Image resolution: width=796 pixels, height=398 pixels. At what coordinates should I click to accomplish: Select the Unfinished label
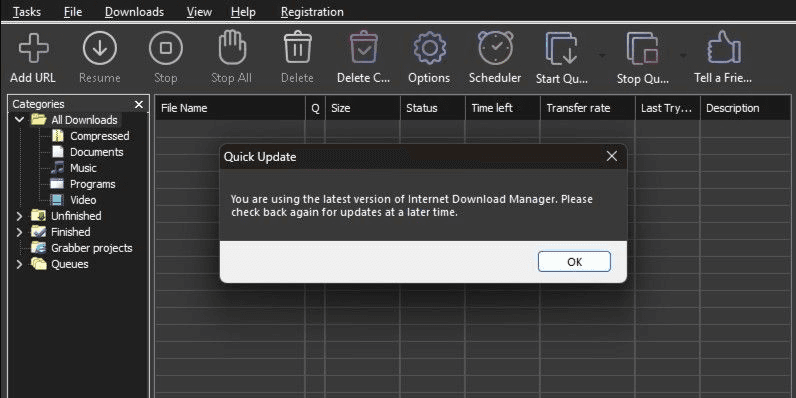coord(76,216)
